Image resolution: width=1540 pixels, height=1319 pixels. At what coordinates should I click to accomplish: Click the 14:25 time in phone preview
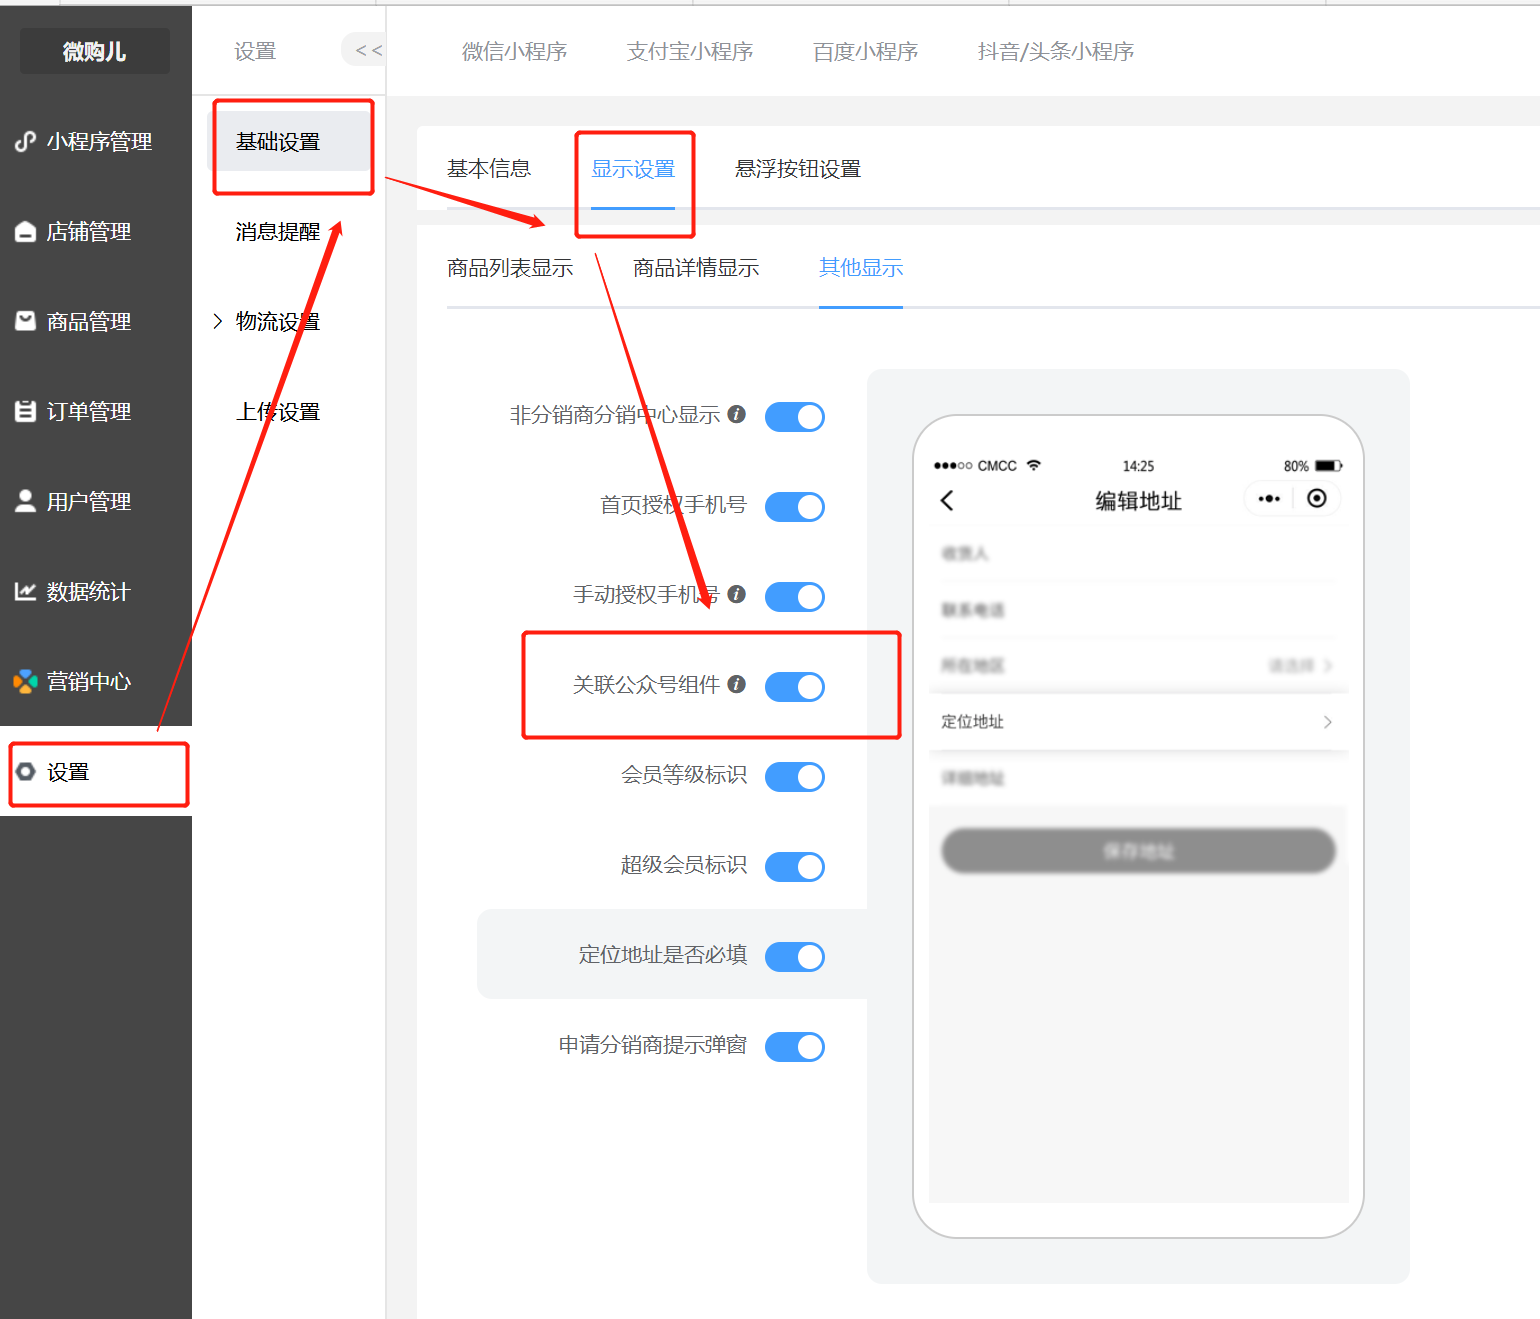[1138, 466]
